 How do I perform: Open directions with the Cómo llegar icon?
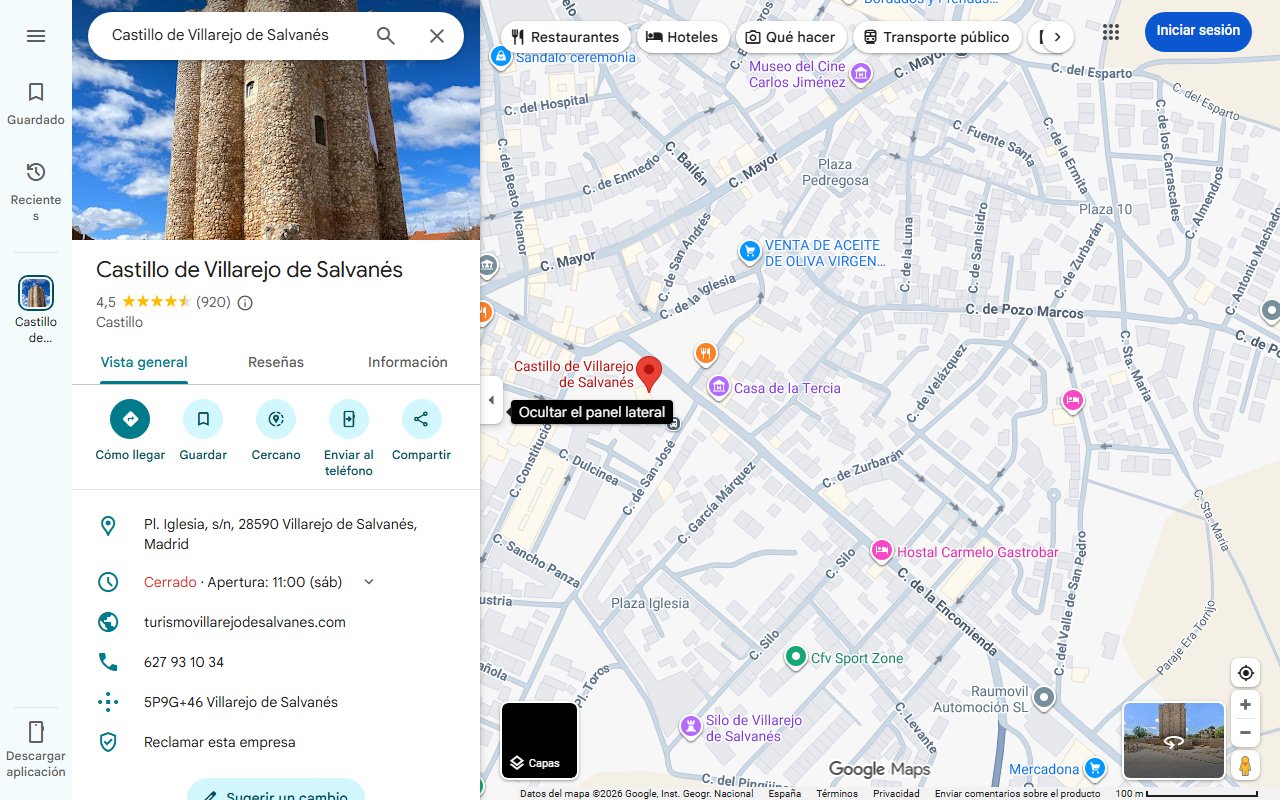click(129, 418)
